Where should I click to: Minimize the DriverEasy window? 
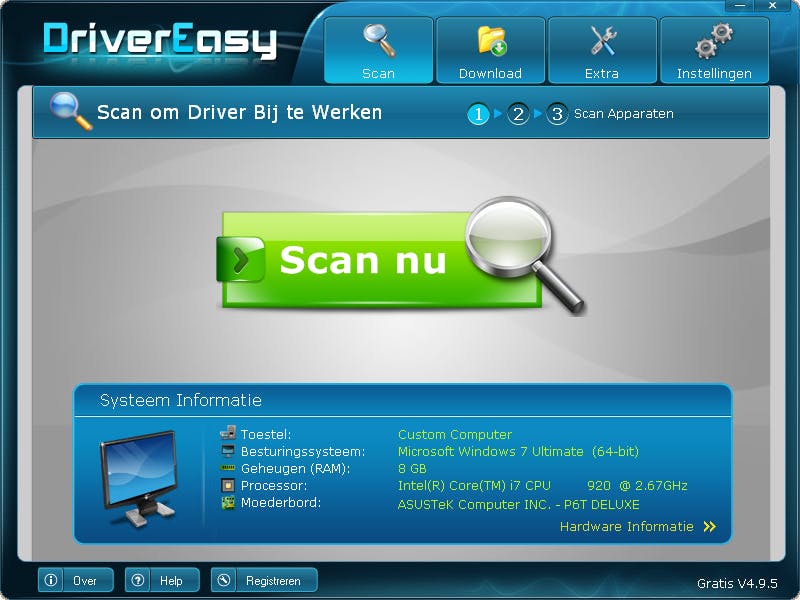click(x=740, y=6)
